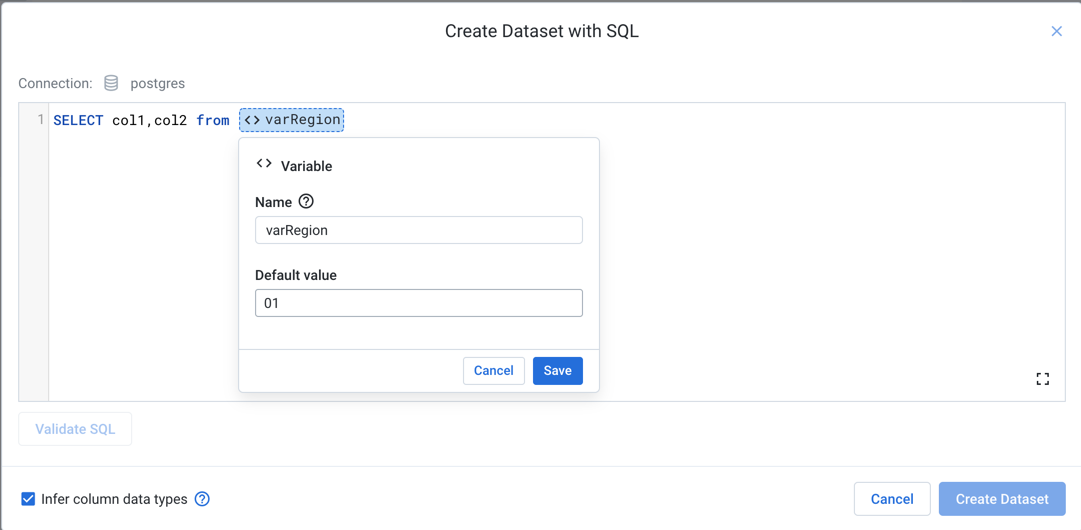The width and height of the screenshot is (1081, 530).
Task: Click the Name field containing varRegion
Action: [x=418, y=230]
